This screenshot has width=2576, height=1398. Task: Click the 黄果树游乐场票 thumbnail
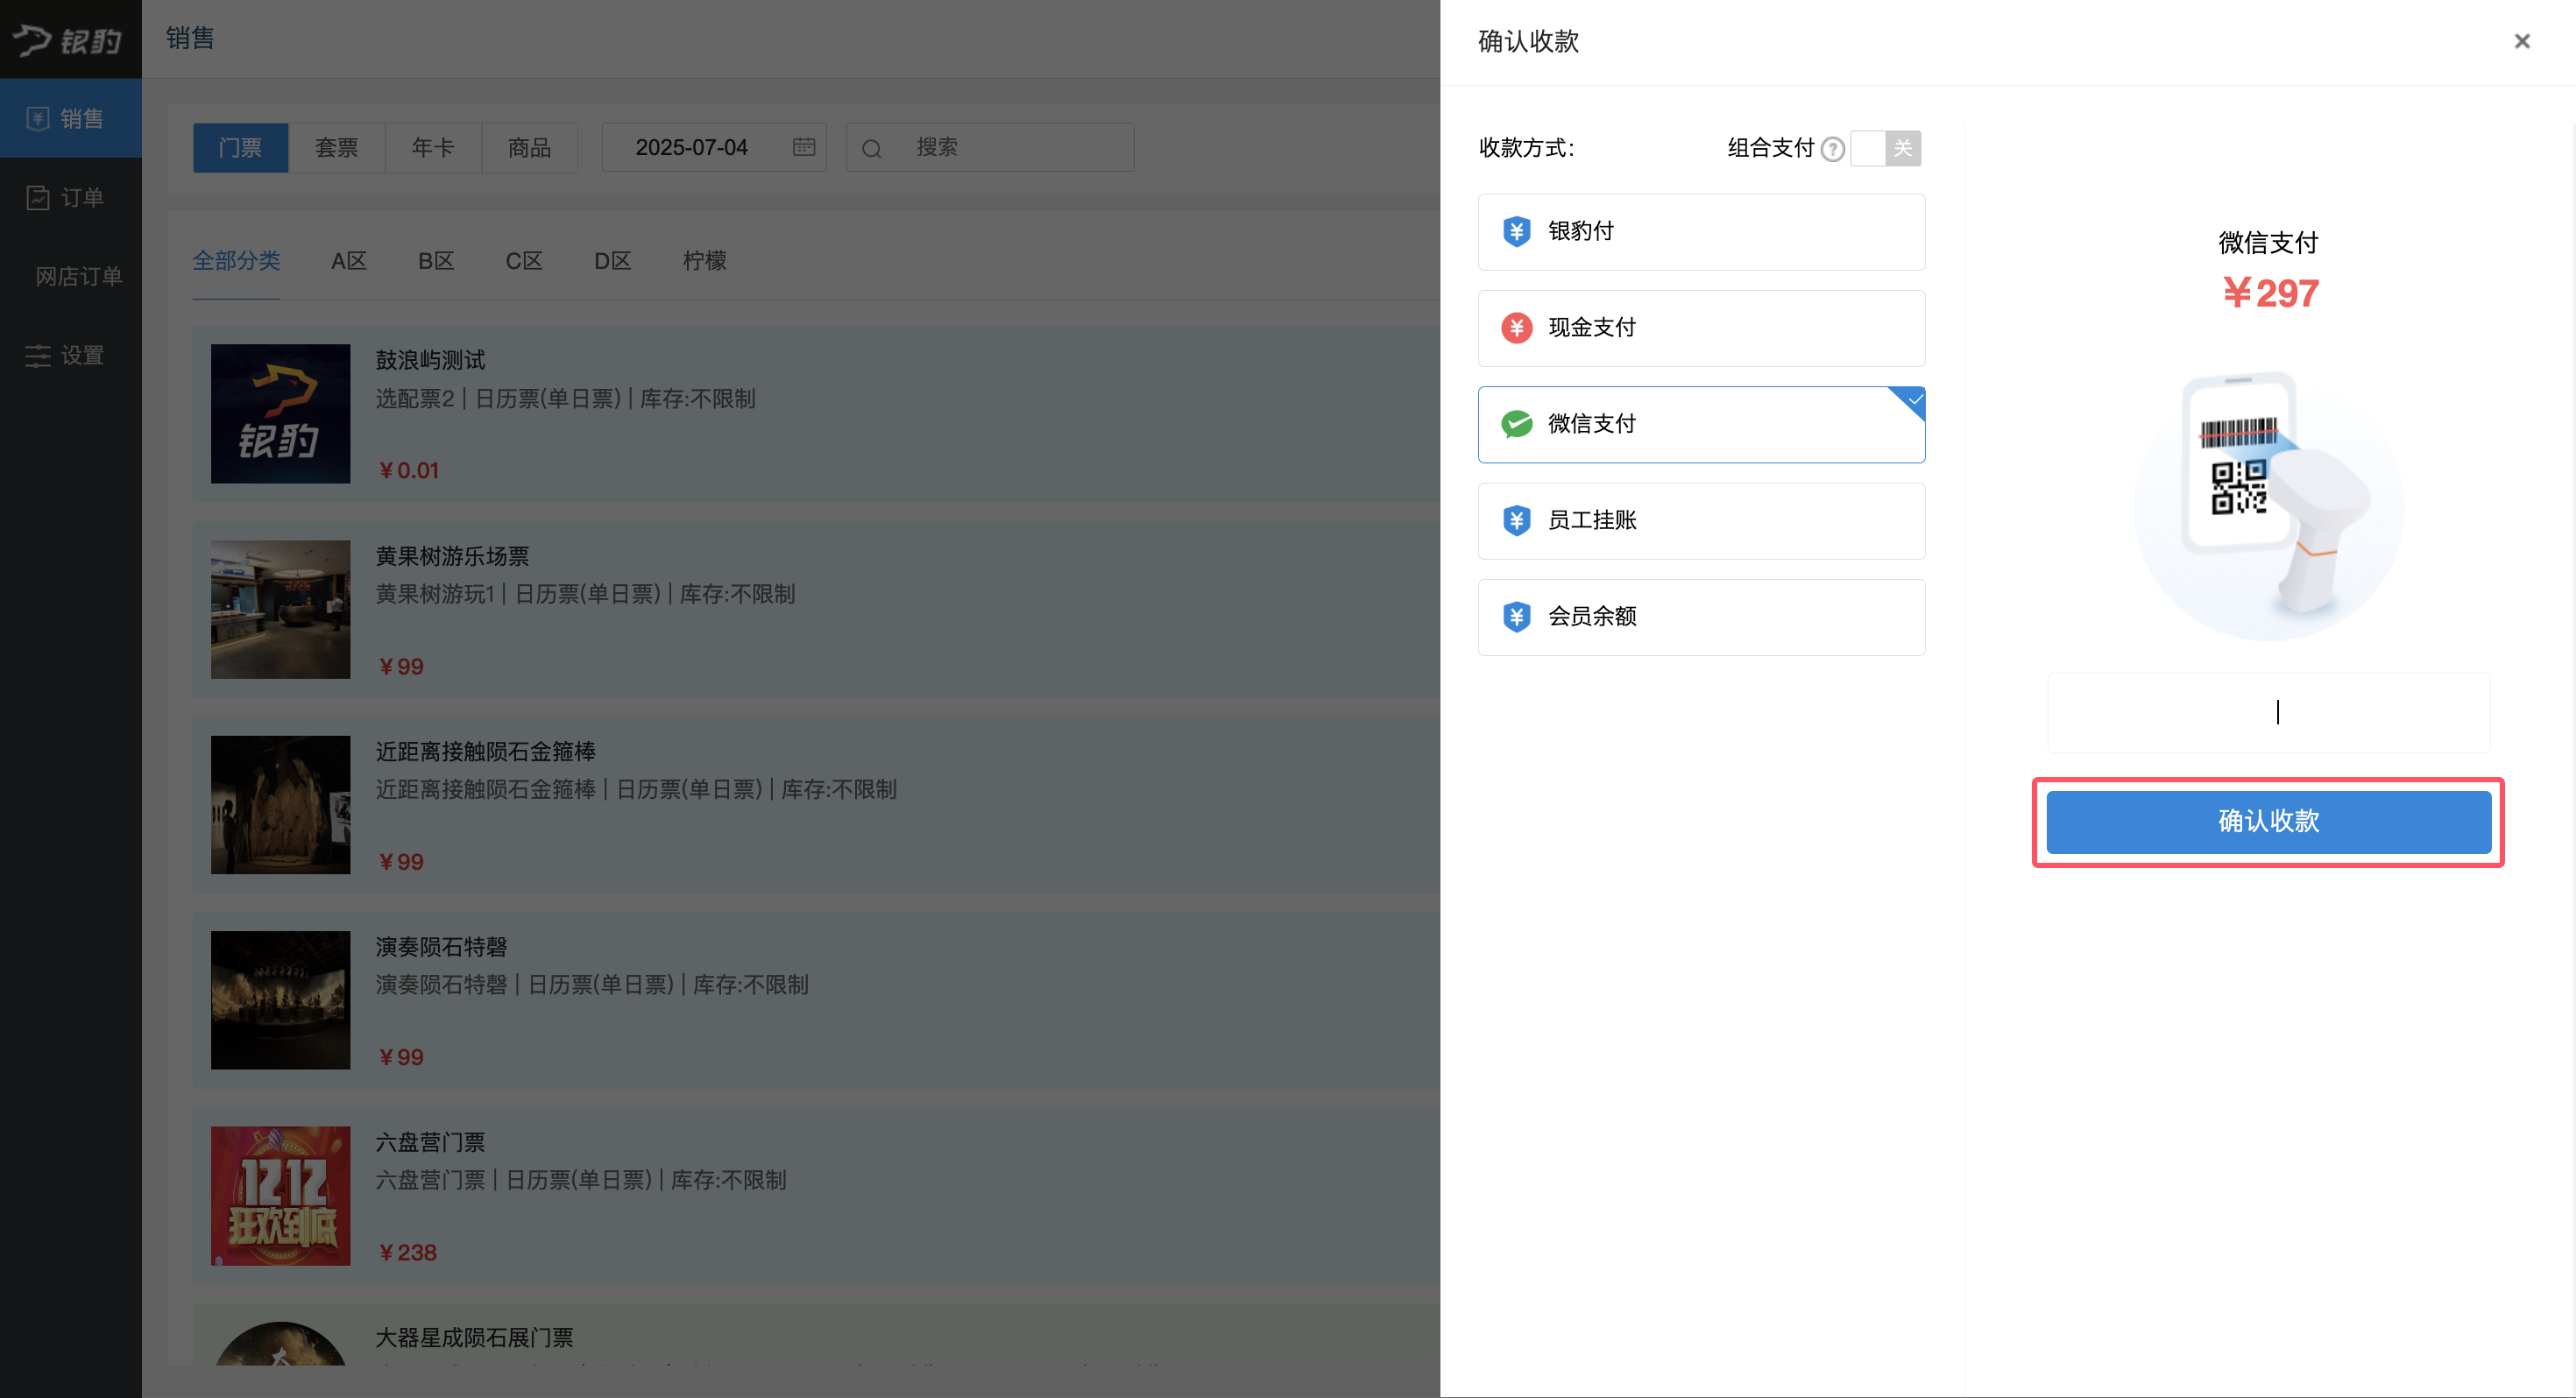click(280, 609)
